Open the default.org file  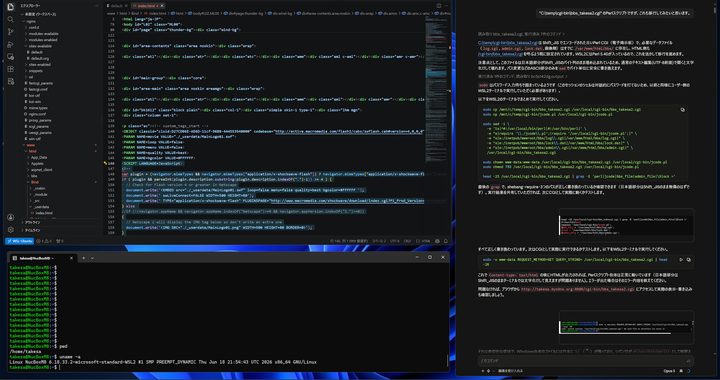click(x=39, y=58)
